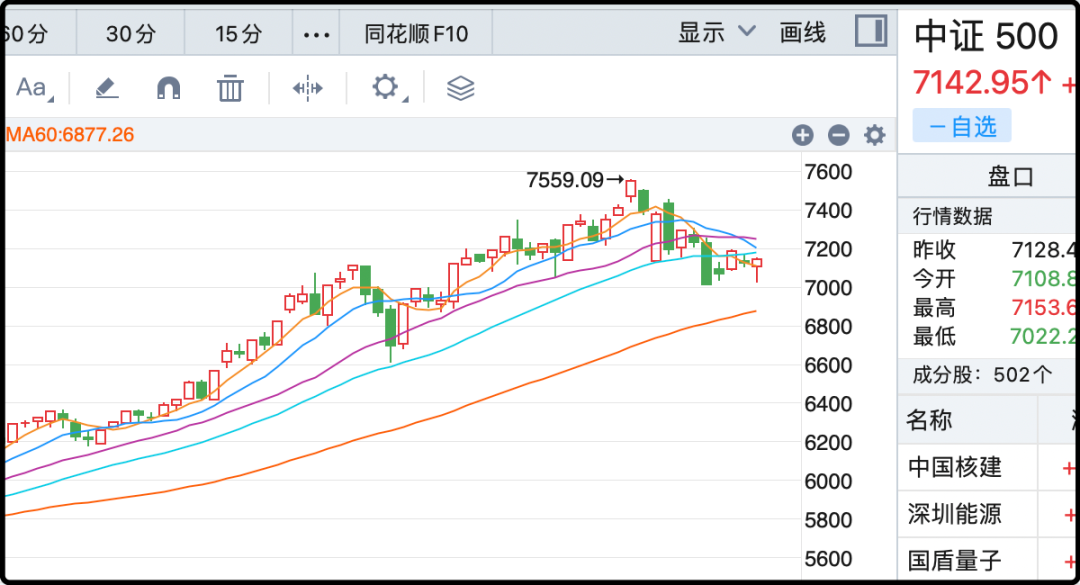Click the 成分股: 502个 label
The height and width of the screenshot is (585, 1080).
click(x=982, y=375)
